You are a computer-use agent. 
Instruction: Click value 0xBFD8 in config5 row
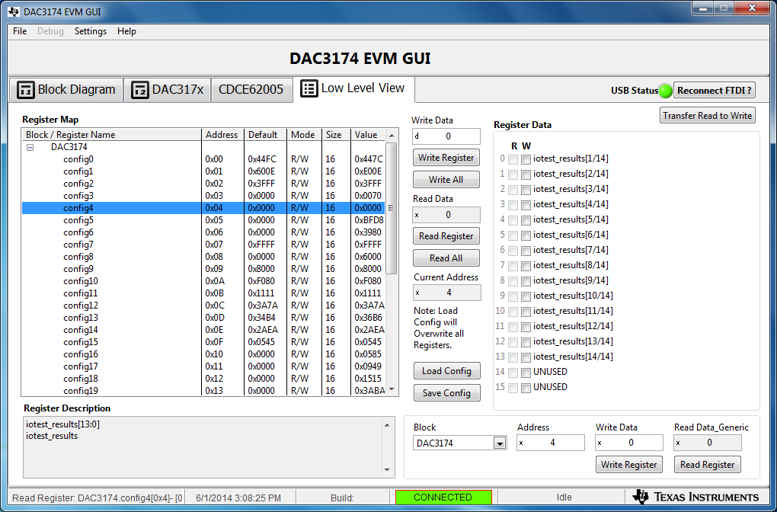tap(369, 220)
